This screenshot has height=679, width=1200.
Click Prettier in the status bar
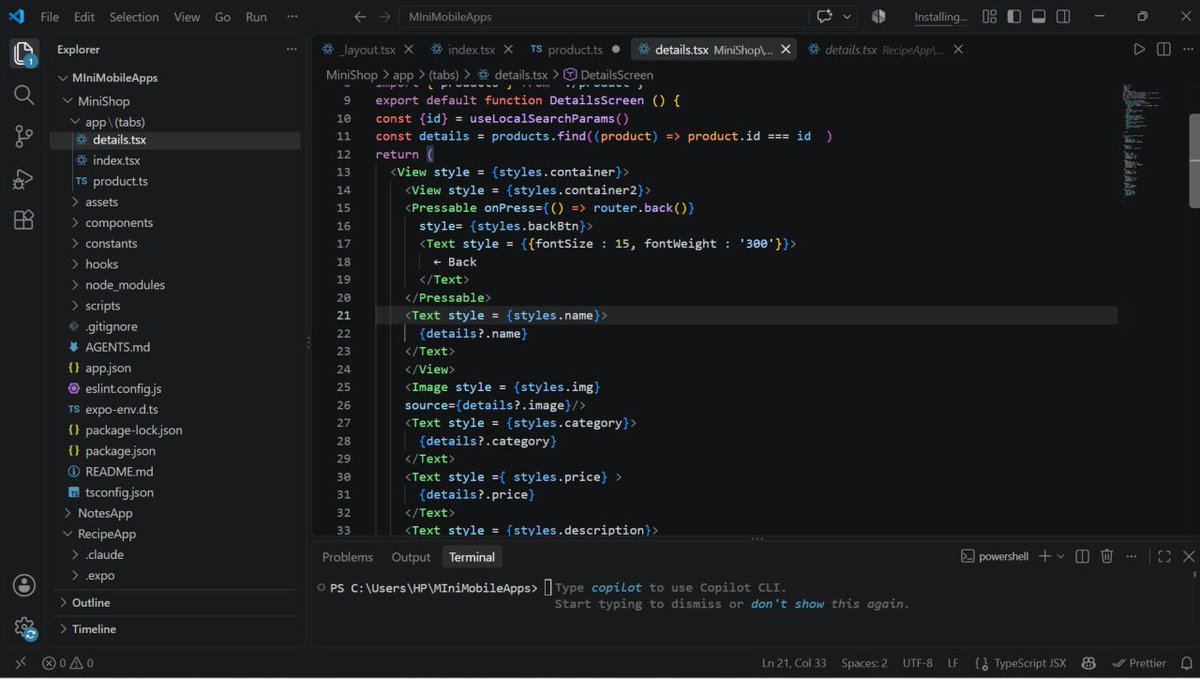[x=1138, y=663]
